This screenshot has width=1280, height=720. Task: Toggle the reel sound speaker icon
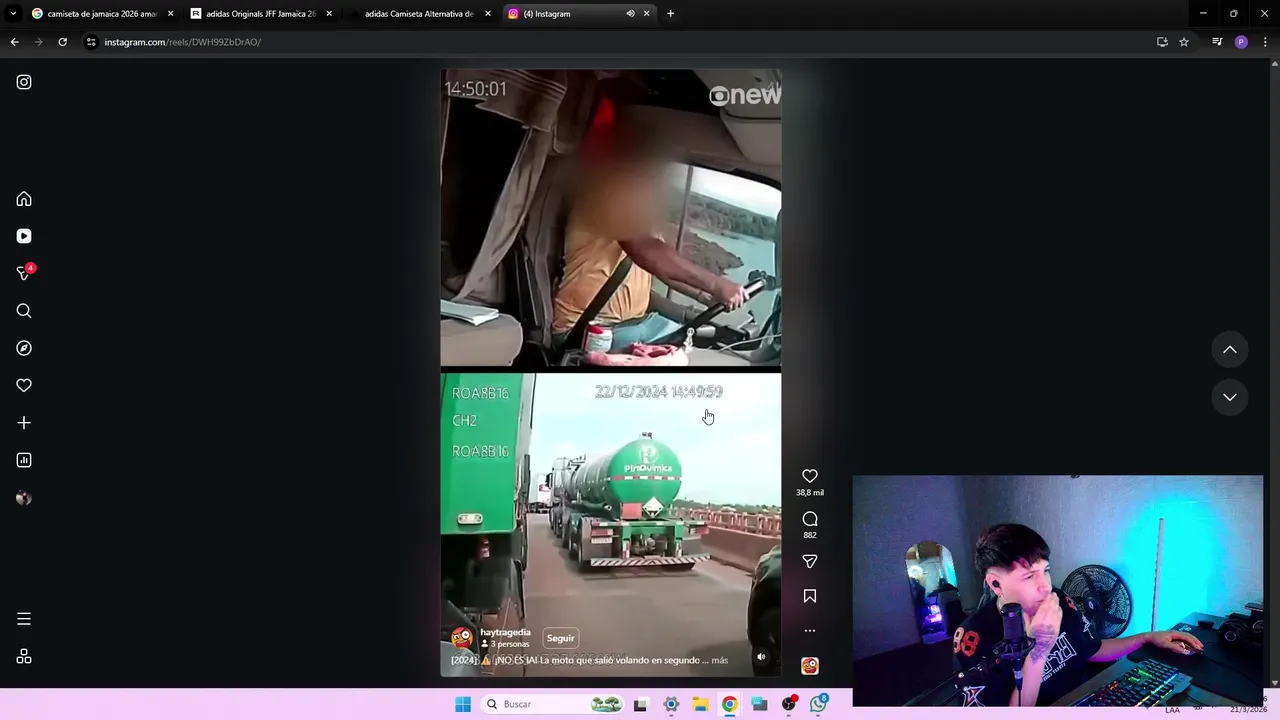coord(761,657)
